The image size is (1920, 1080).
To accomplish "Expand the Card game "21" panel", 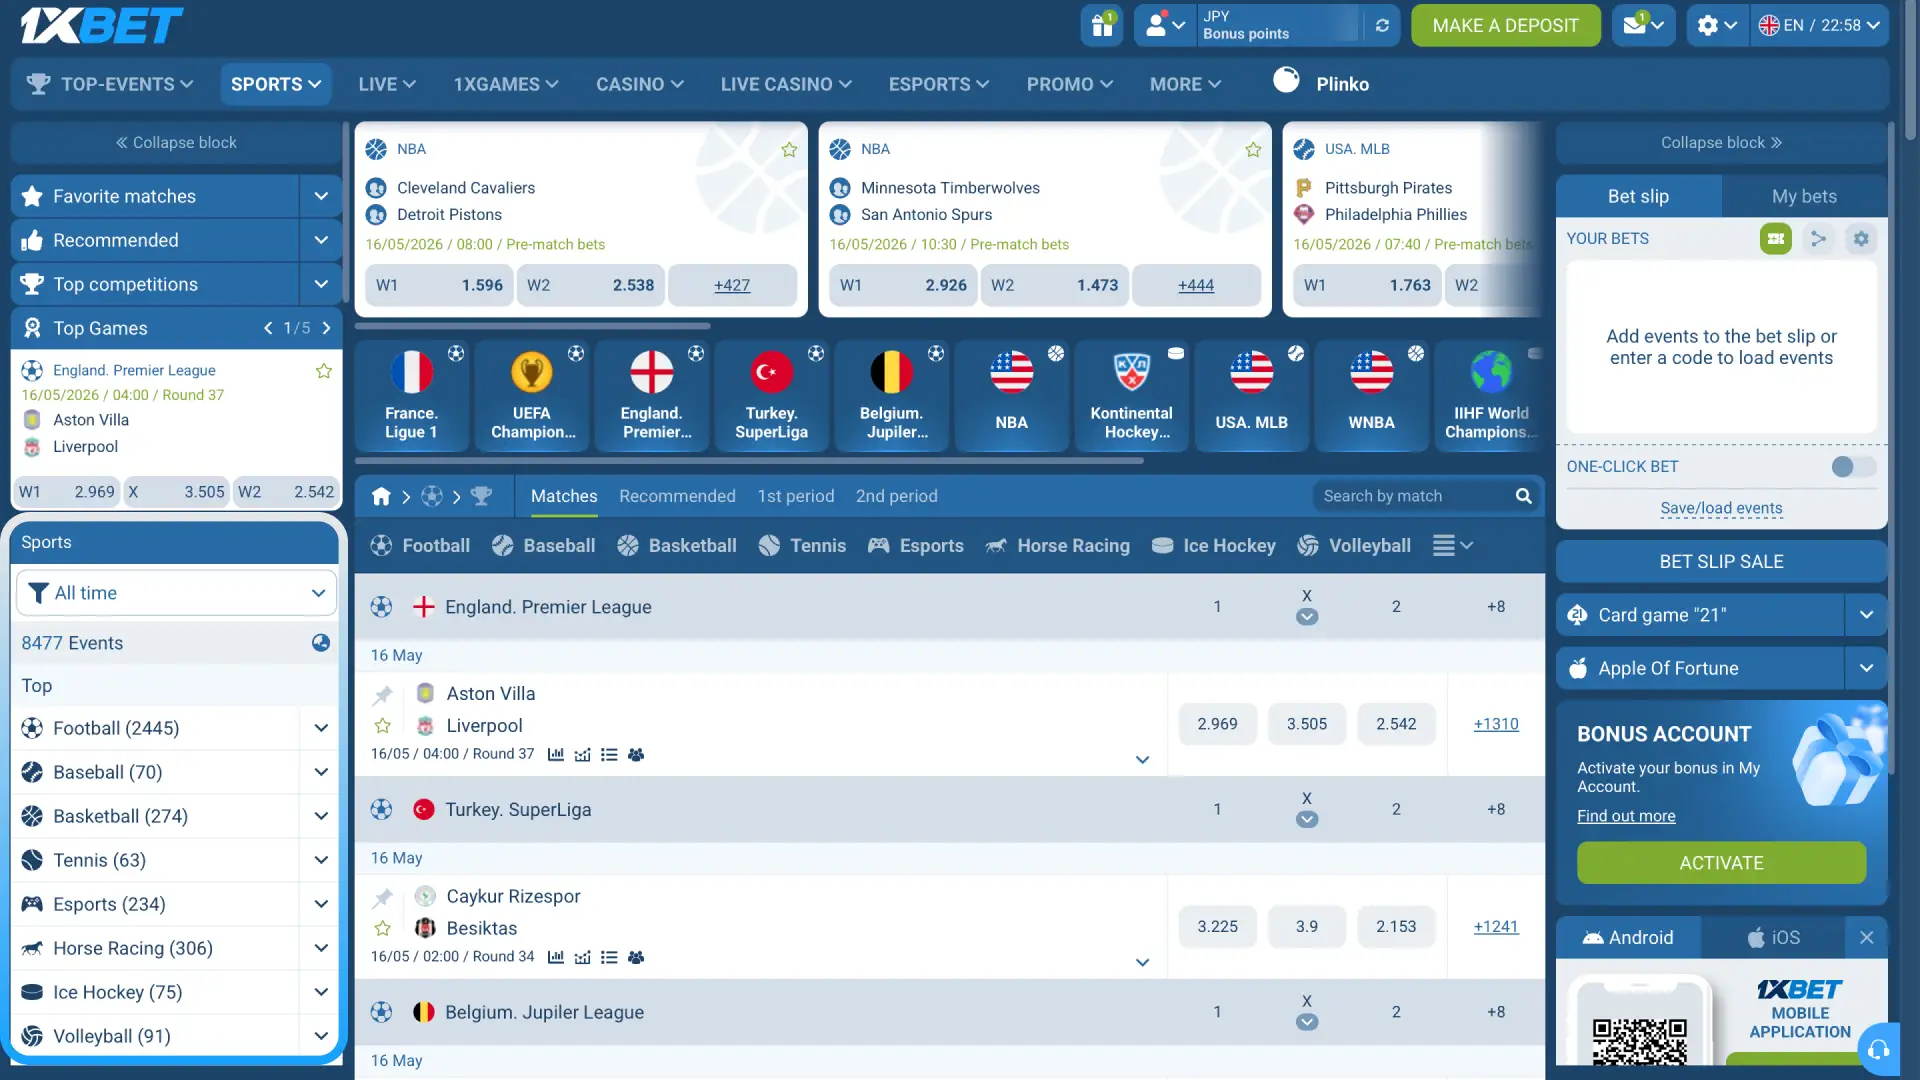I will [1866, 615].
